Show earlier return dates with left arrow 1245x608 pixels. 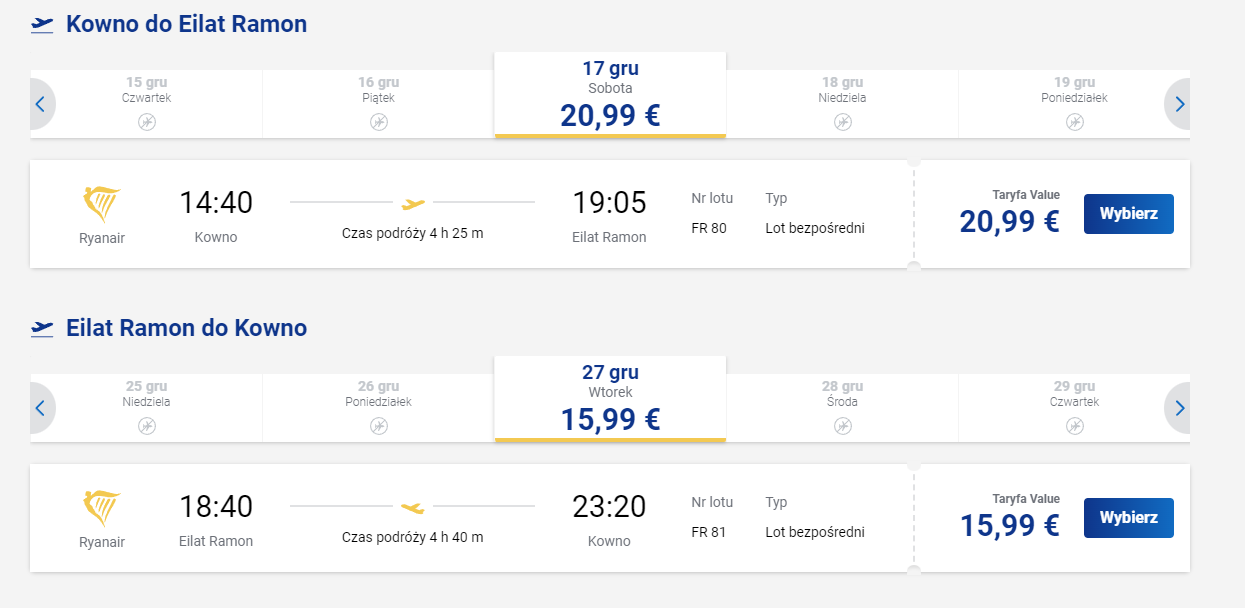pos(41,408)
